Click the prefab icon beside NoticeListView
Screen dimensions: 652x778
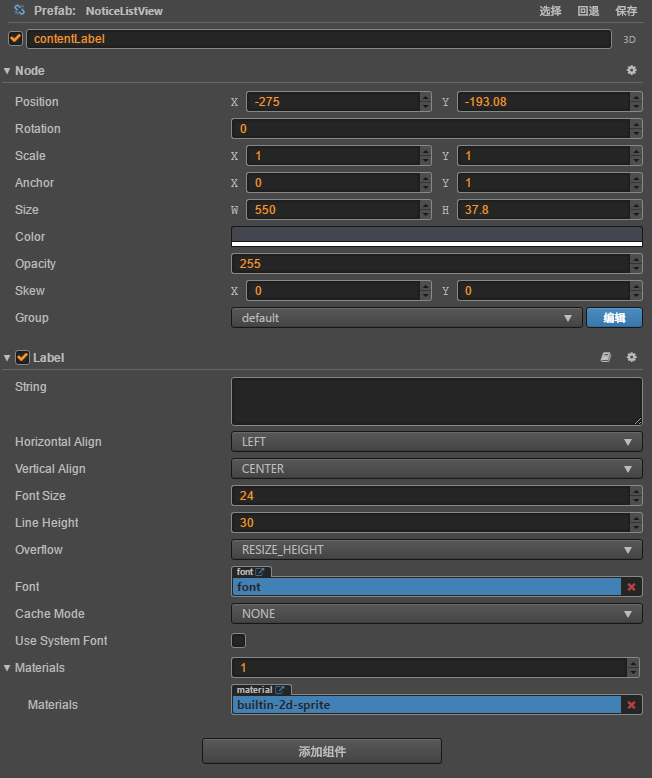18,11
